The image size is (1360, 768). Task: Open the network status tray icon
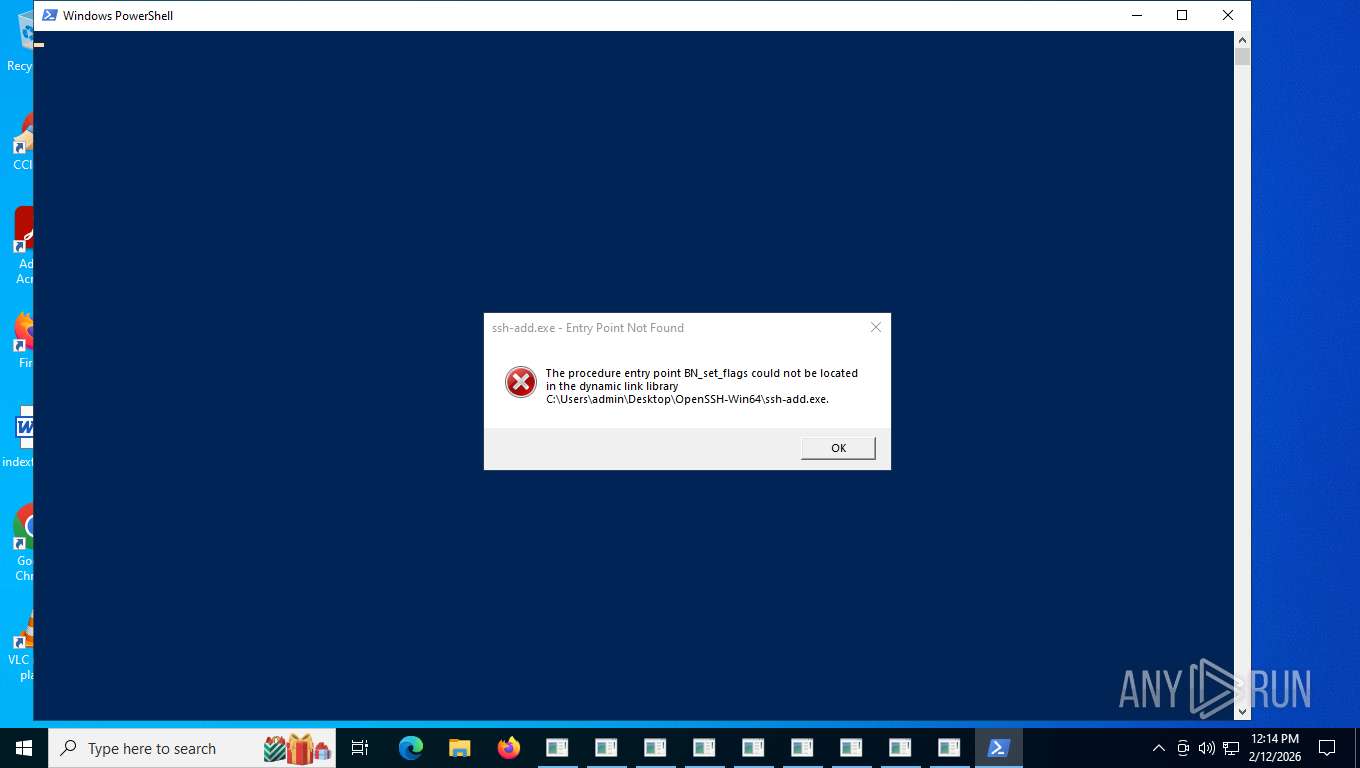point(1231,748)
